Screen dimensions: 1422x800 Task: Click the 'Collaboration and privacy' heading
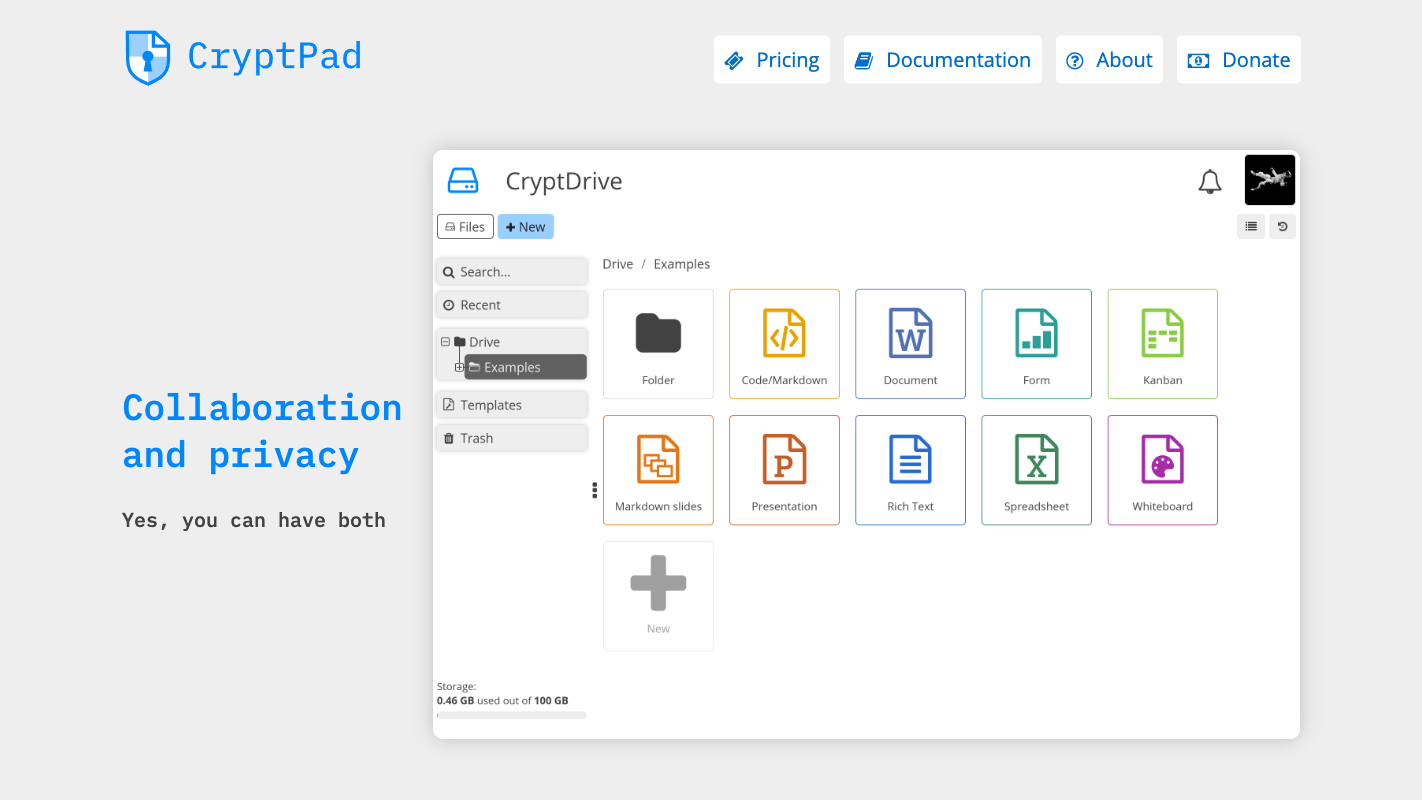tap(262, 431)
